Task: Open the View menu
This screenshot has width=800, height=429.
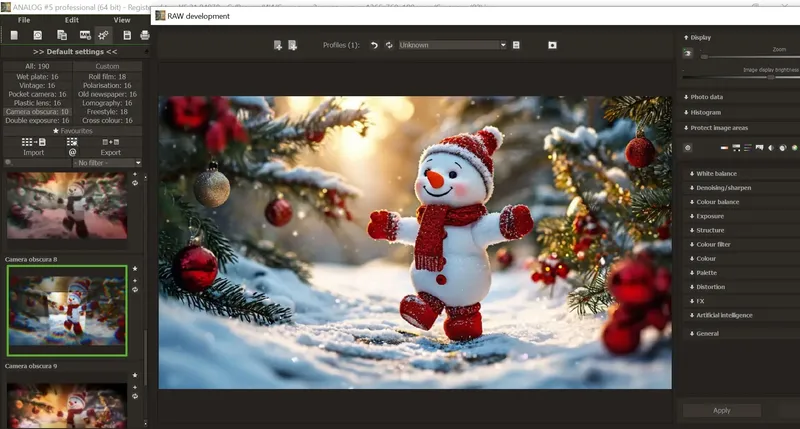Action: tap(121, 20)
